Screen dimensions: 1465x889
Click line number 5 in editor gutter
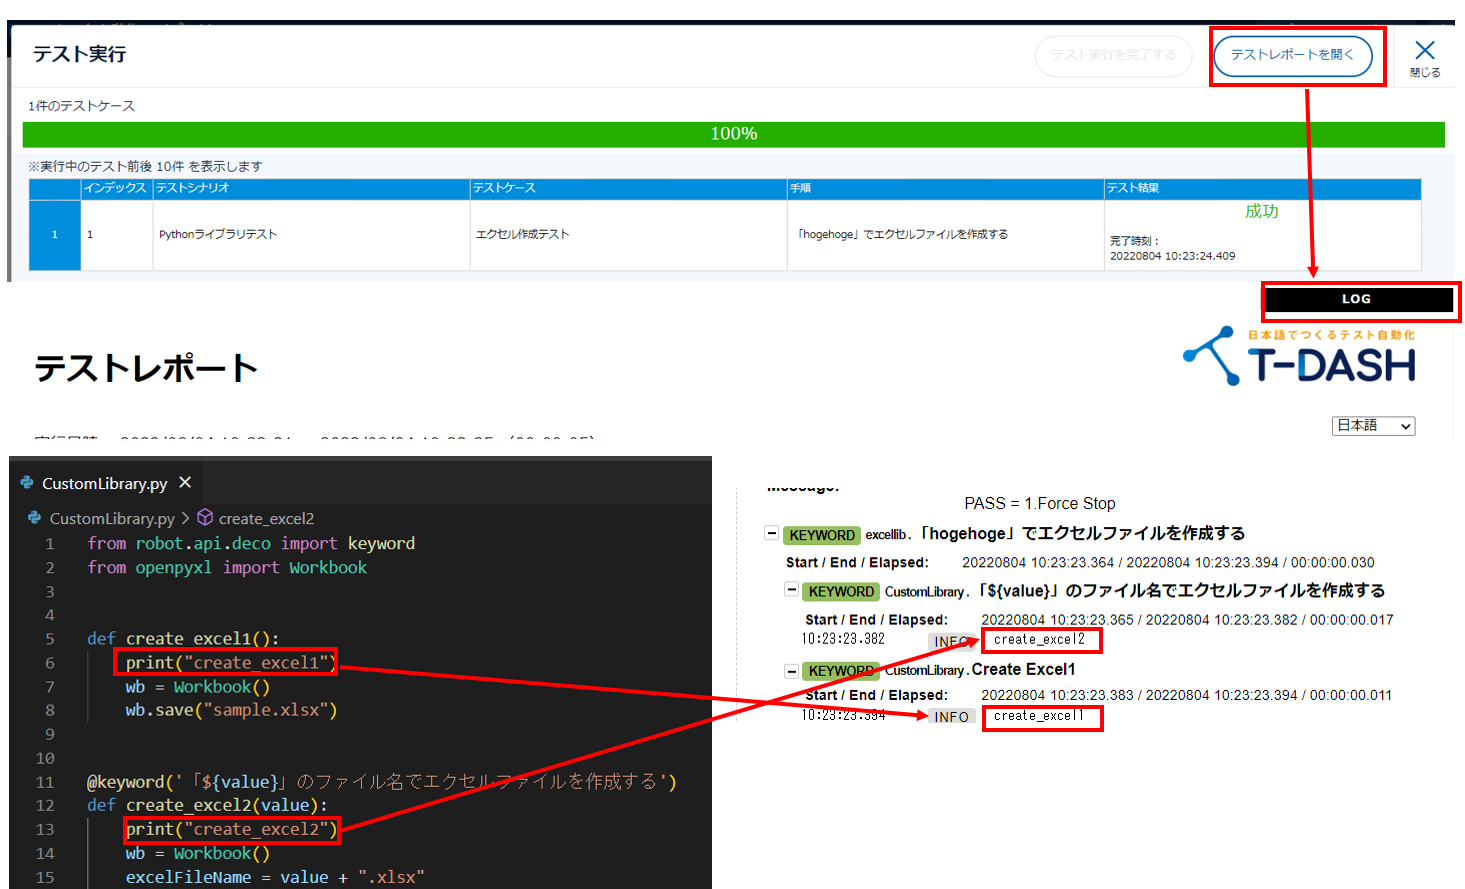(x=49, y=639)
